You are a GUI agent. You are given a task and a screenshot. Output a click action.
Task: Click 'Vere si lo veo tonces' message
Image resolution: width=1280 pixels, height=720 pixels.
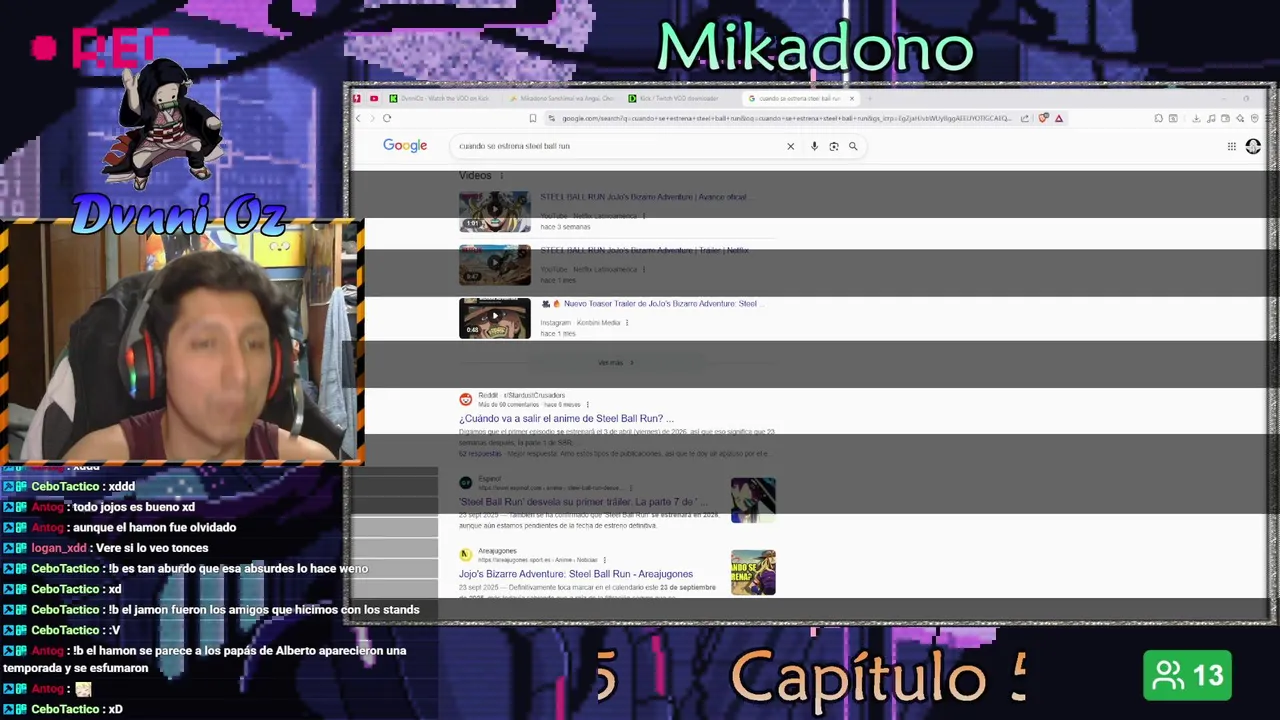pyautogui.click(x=153, y=548)
